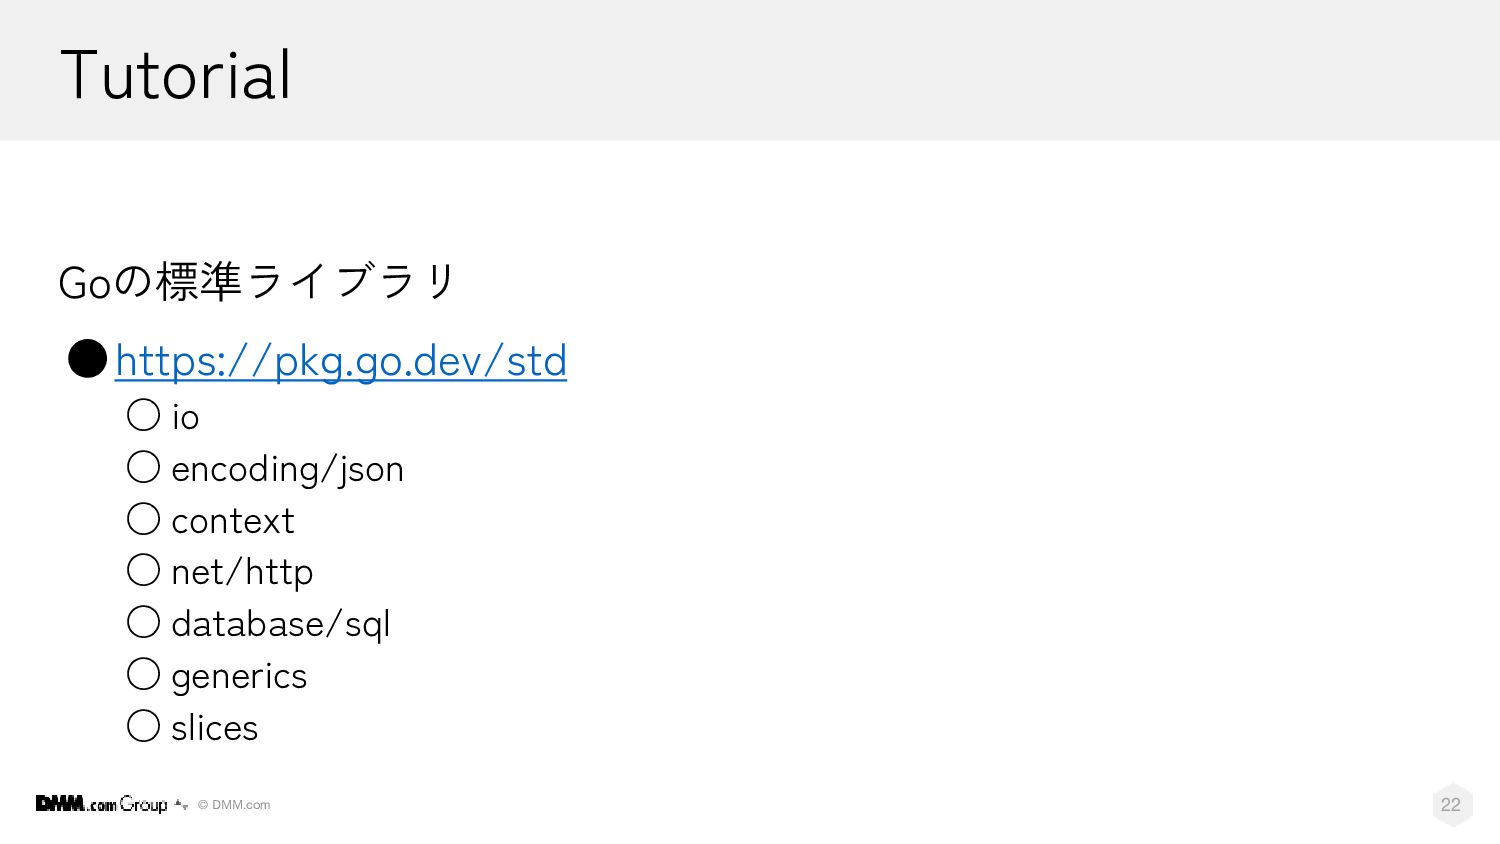Click the database/sql list item
Viewport: 1500px width, 844px height.
[x=281, y=625]
